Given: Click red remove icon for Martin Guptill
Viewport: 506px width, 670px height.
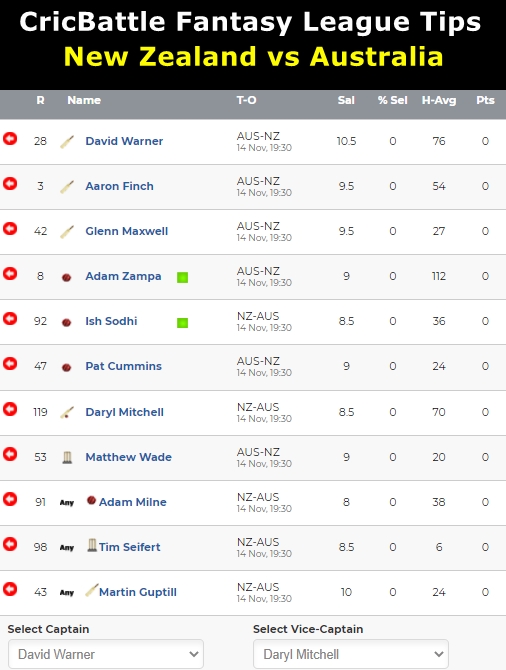Looking at the screenshot, I should pos(10,589).
